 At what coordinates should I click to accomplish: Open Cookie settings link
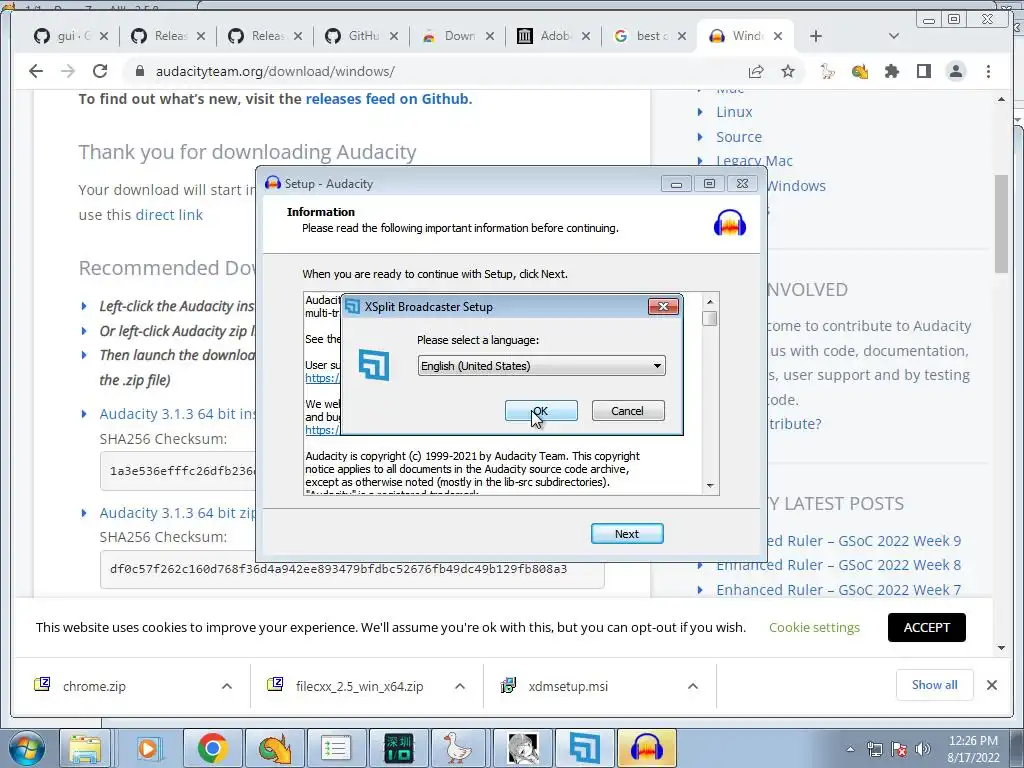coord(814,627)
